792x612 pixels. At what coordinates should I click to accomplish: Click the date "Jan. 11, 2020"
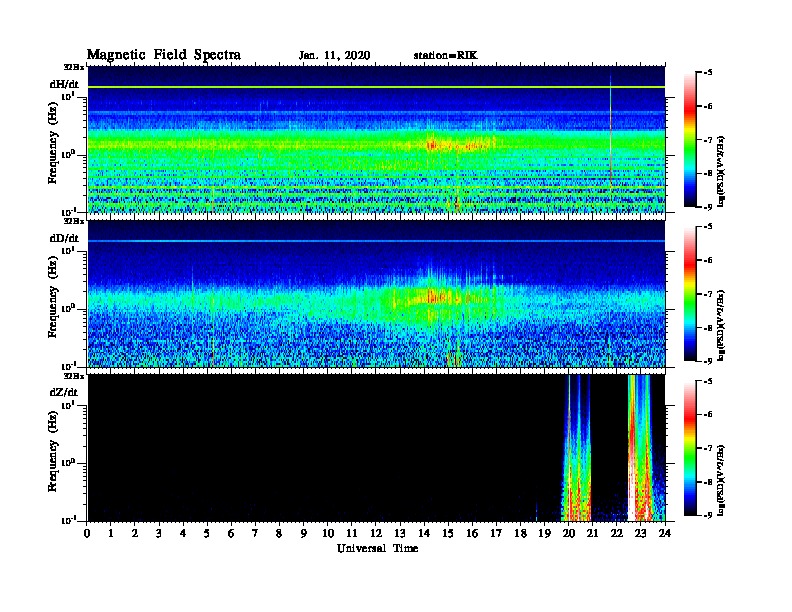tap(334, 56)
